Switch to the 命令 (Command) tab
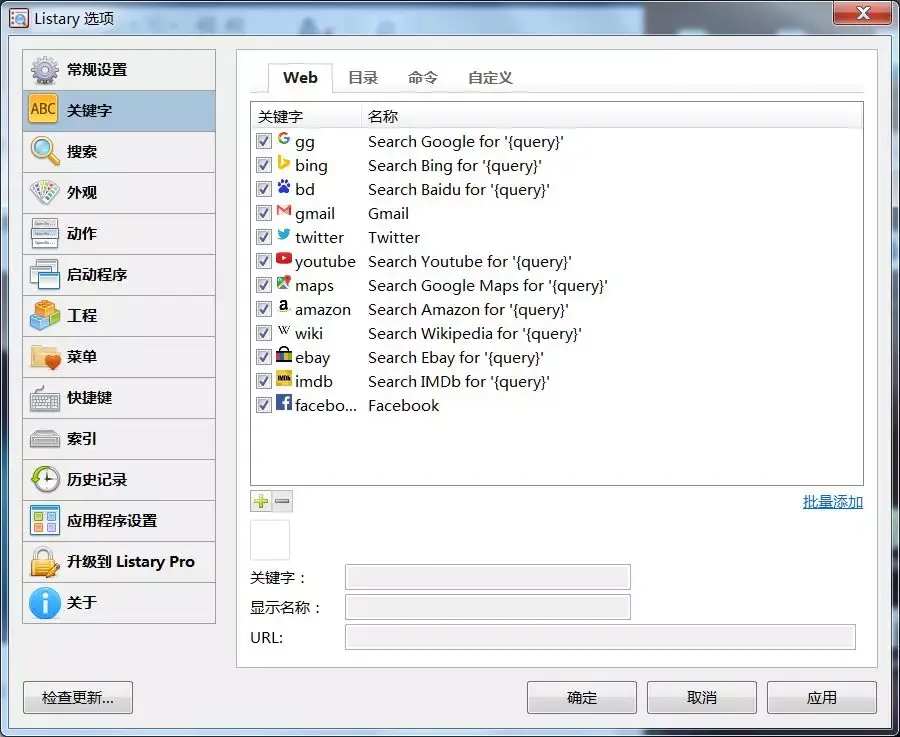 [422, 77]
